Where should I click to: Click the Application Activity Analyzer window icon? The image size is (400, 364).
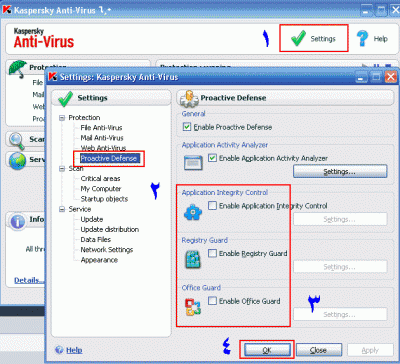(x=193, y=162)
